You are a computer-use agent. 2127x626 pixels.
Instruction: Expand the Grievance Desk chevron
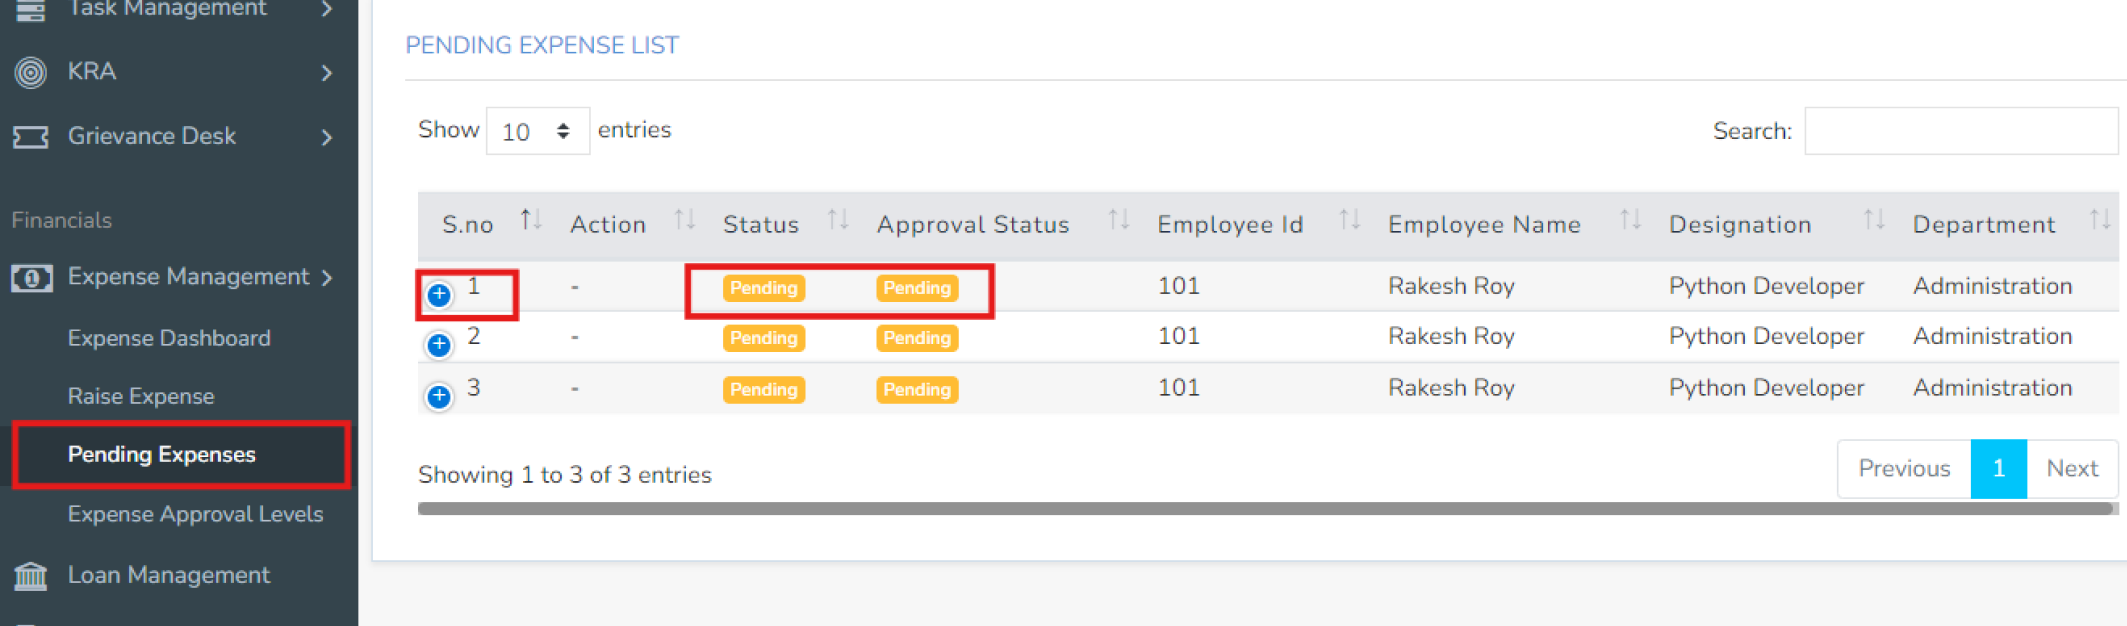click(x=327, y=137)
